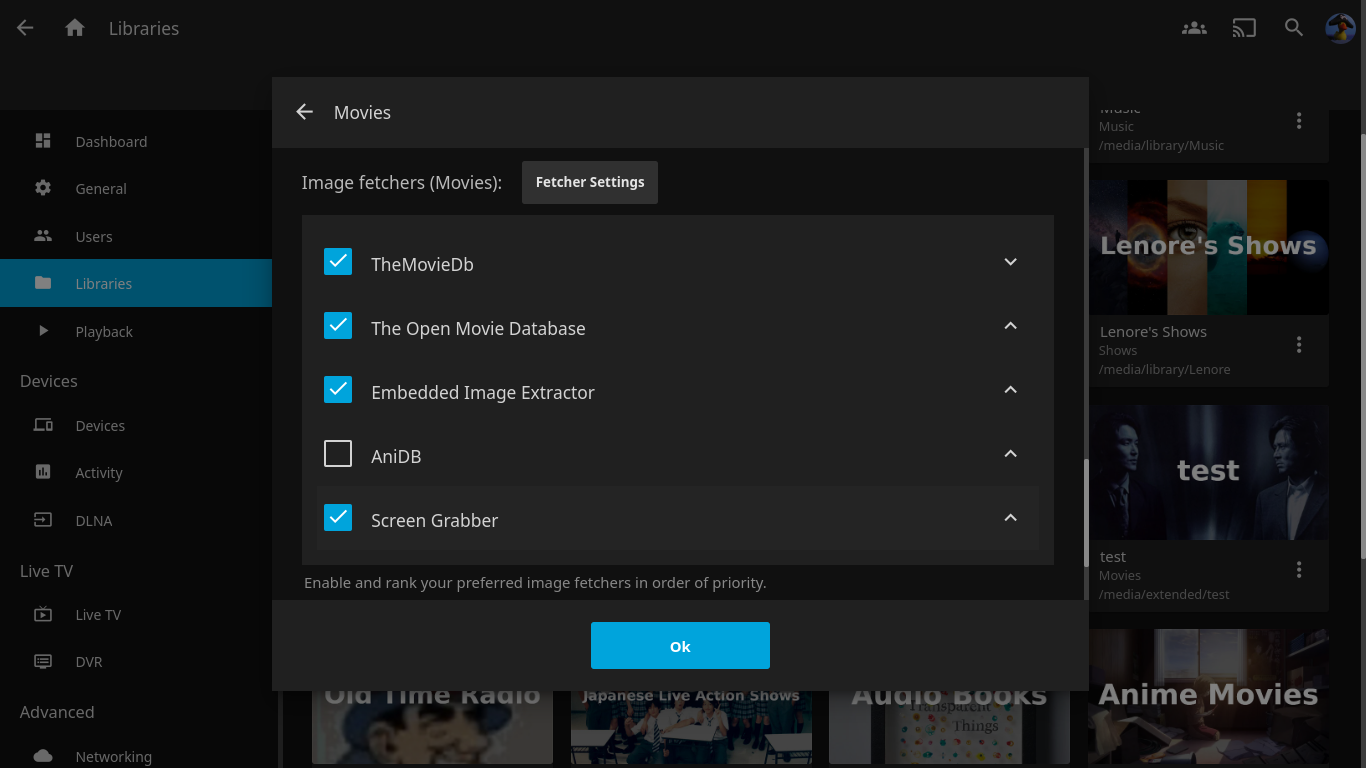Click the Home icon in top bar

(x=75, y=28)
